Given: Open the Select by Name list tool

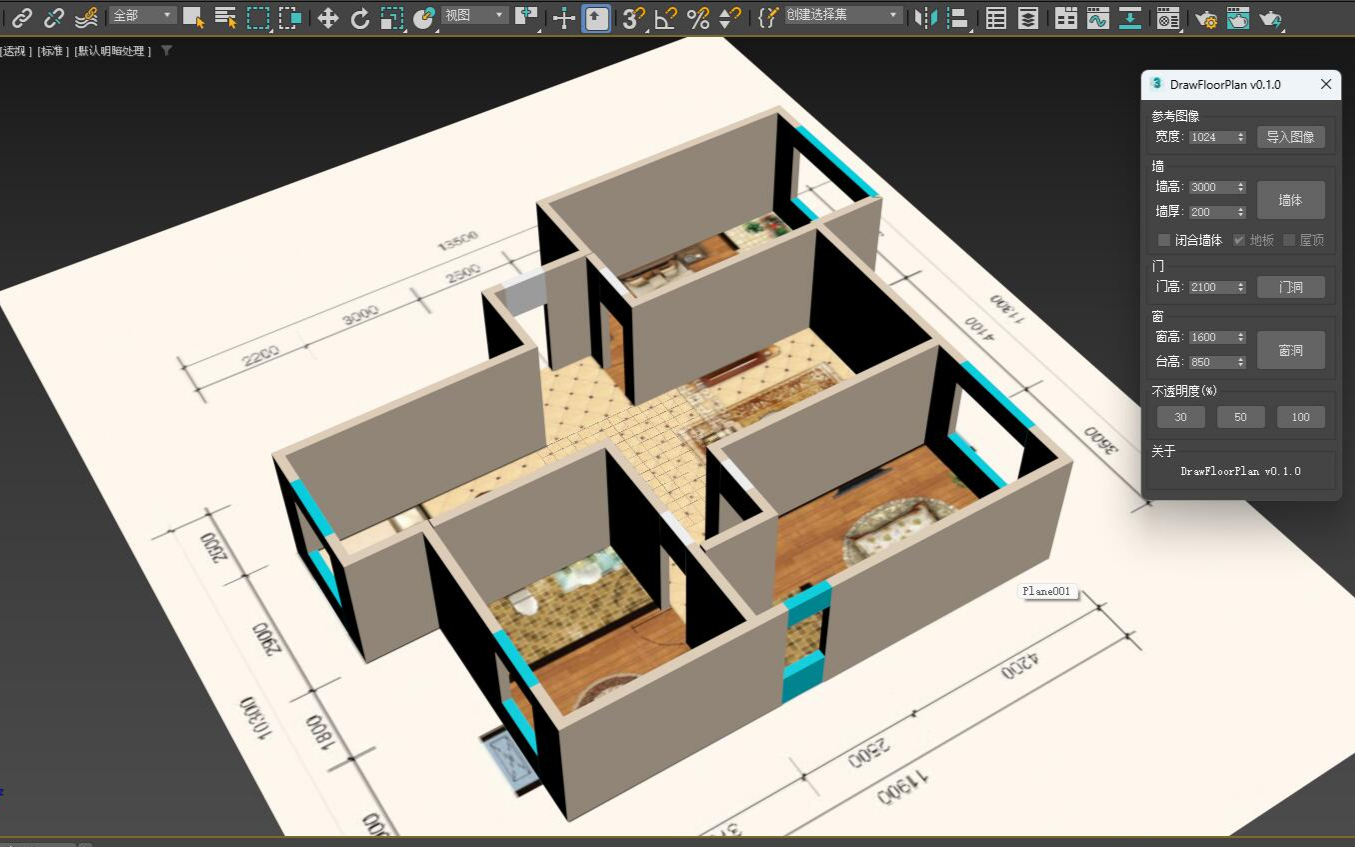Looking at the screenshot, I should (226, 17).
